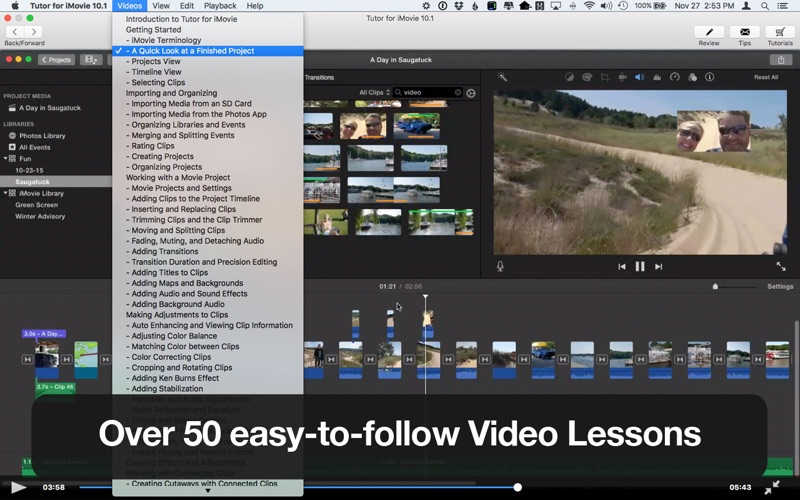Image resolution: width=800 pixels, height=500 pixels.
Task: Click the down arrow at the Videos menu bottom
Action: tap(208, 491)
